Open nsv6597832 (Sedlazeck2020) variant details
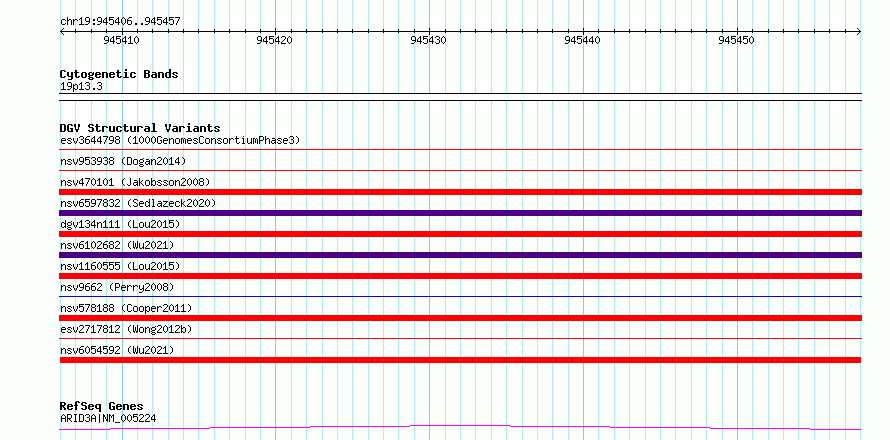This screenshot has width=890, height=440. (x=138, y=203)
